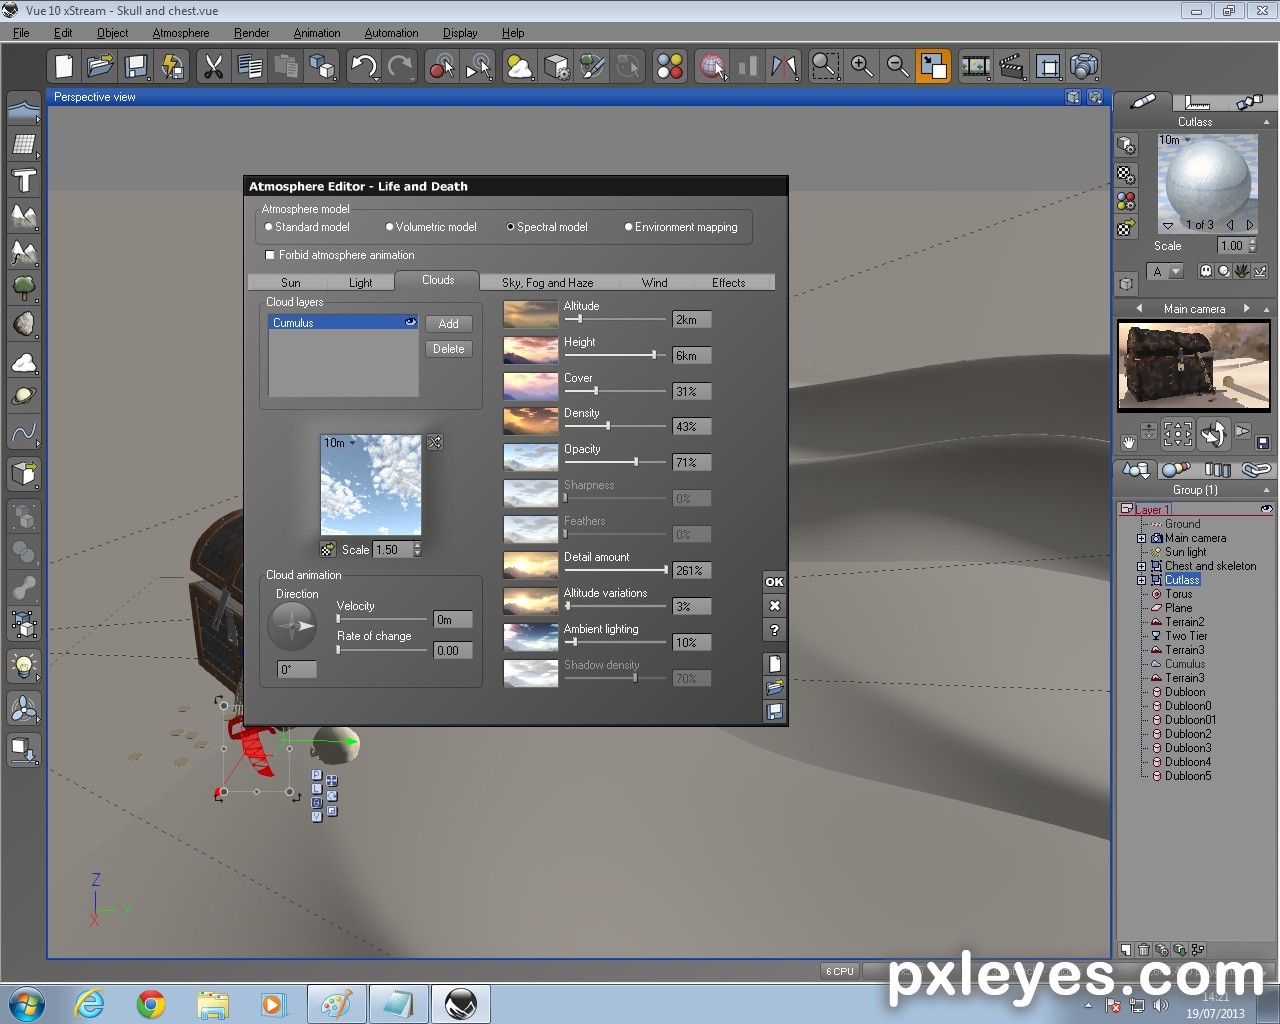Click next material arrow beside 1 of 3
The height and width of the screenshot is (1024, 1280).
pos(1249,225)
